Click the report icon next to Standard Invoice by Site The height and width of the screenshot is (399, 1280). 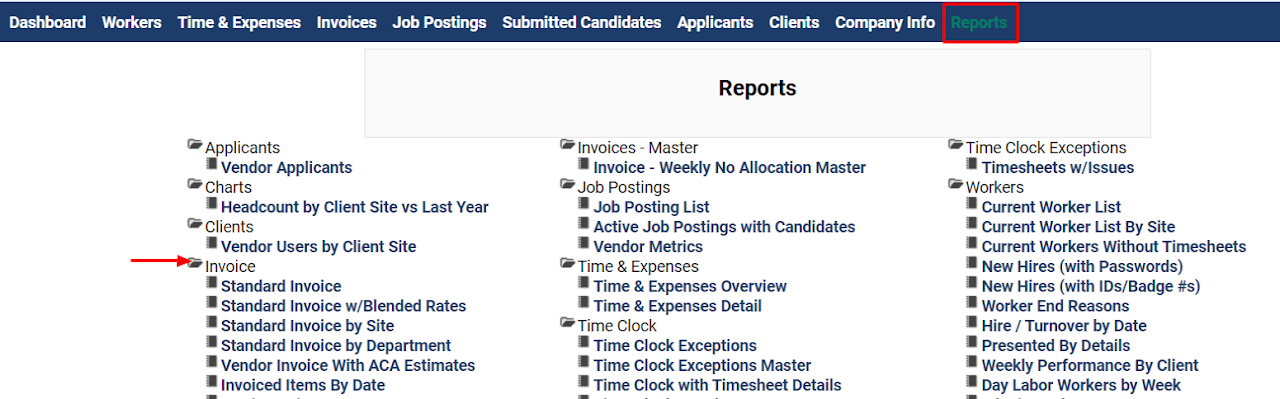tap(211, 323)
